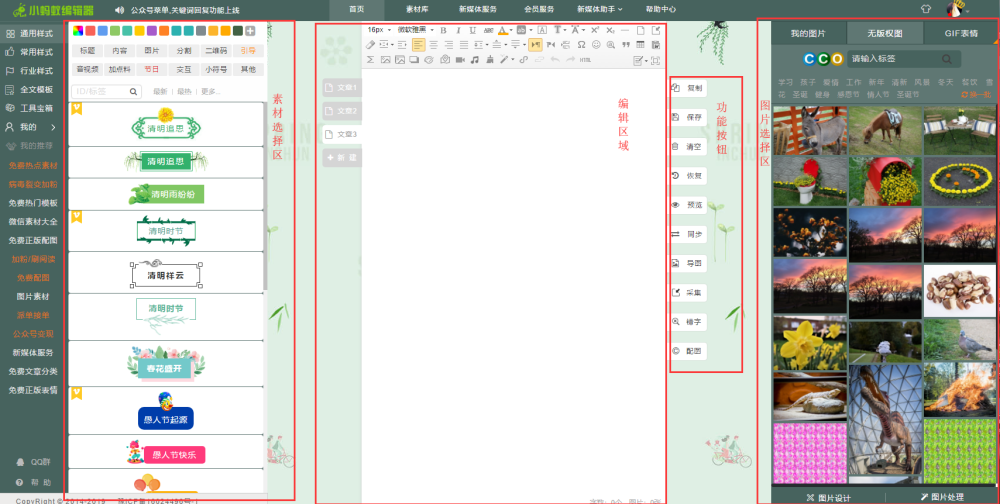Open the emoji smiley picker
This screenshot has height=504, width=1000.
tap(596, 45)
